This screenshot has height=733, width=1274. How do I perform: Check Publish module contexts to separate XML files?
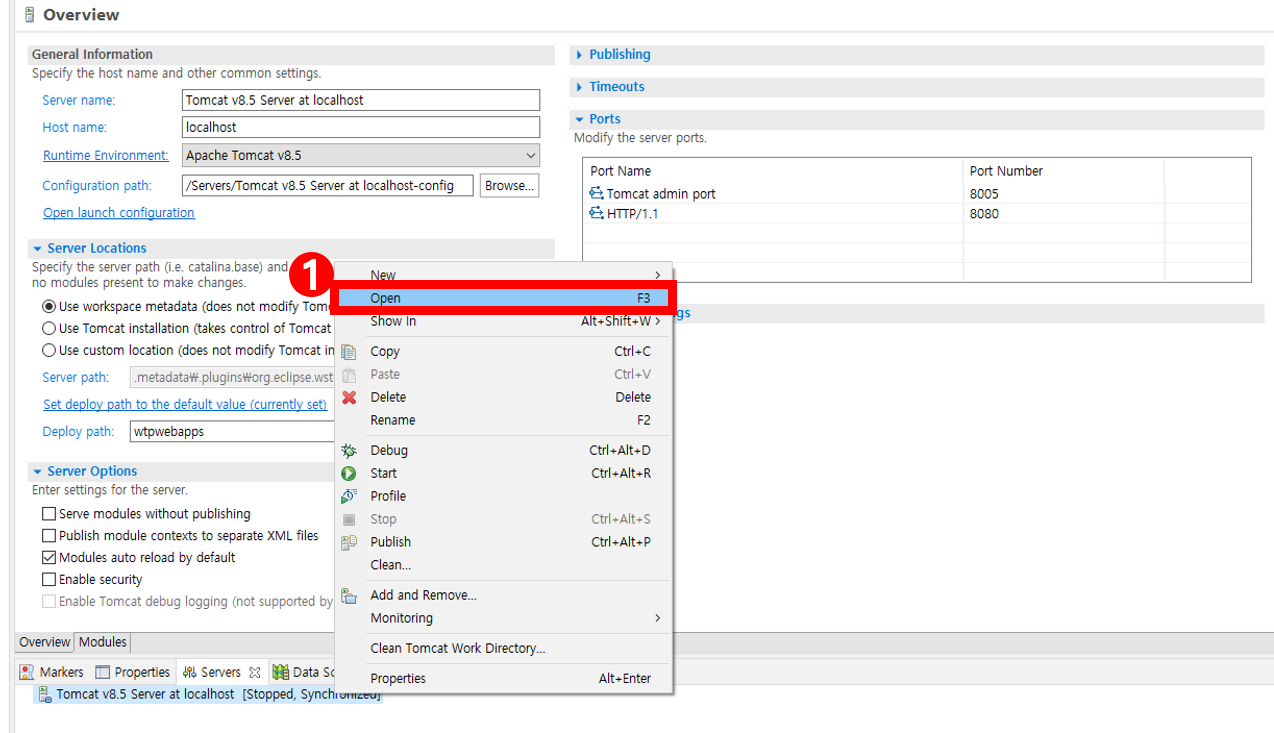[49, 536]
